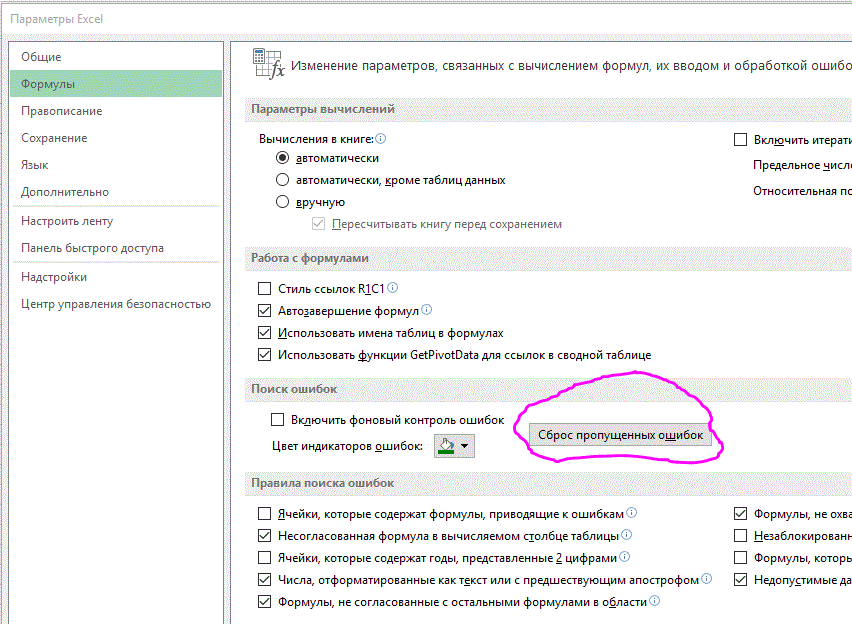Screen dimensions: 852x624
Task: Check Ячейки с формулами, приводящими к ошибкам
Action: click(264, 514)
